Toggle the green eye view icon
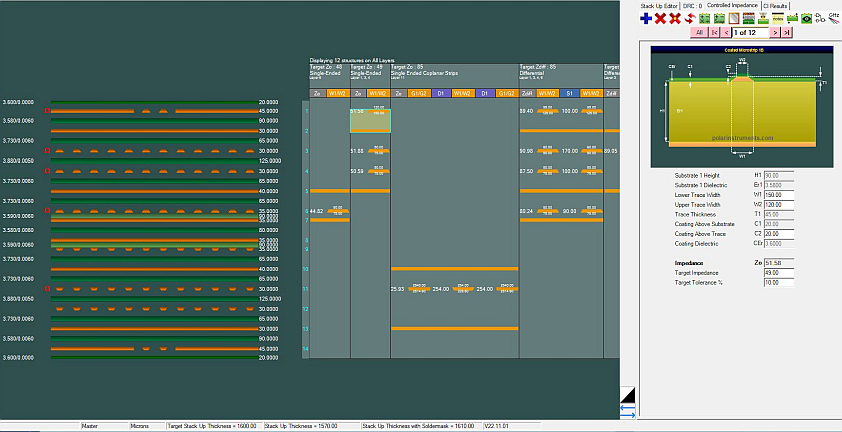This screenshot has height=432, width=842. 807,19
